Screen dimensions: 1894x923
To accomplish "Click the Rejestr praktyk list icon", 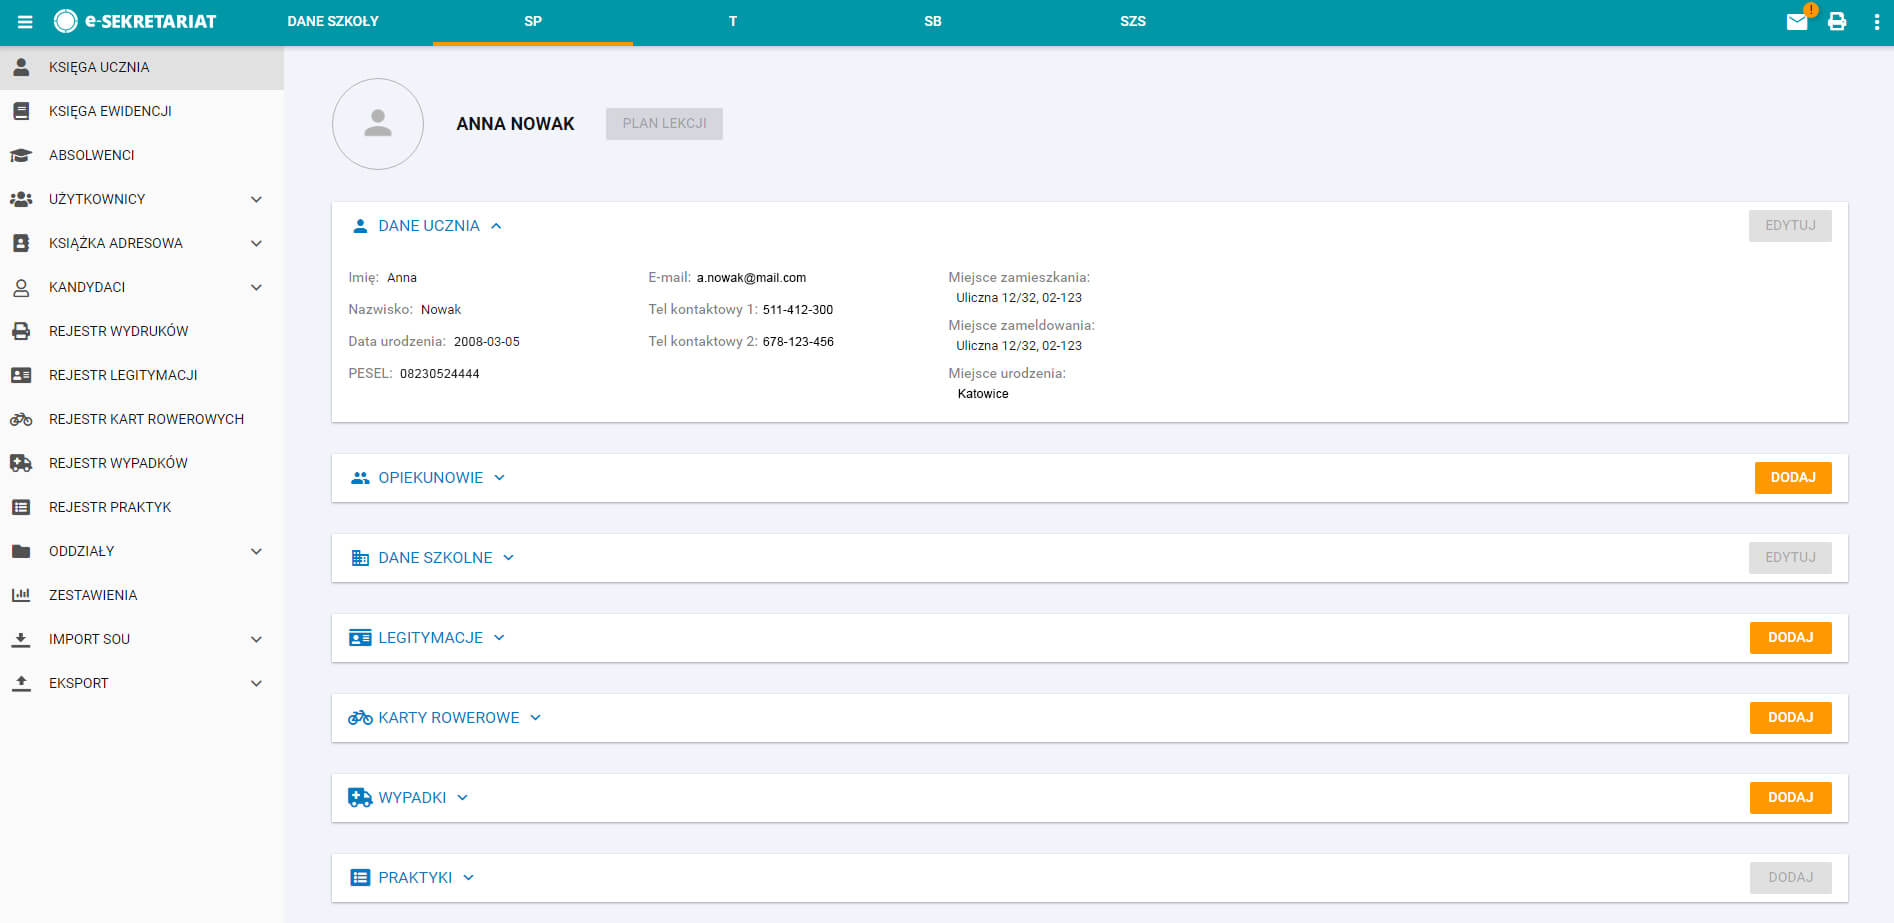I will coord(21,507).
